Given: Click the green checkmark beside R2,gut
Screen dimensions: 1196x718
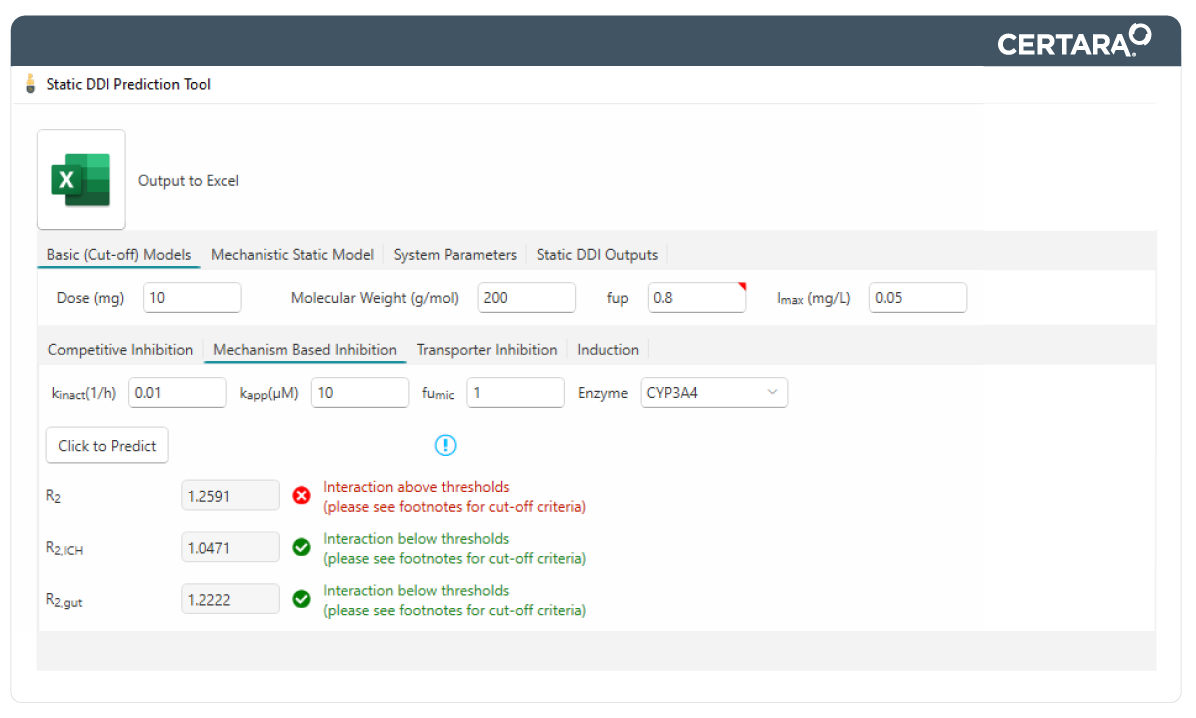Looking at the screenshot, I should click(x=301, y=599).
